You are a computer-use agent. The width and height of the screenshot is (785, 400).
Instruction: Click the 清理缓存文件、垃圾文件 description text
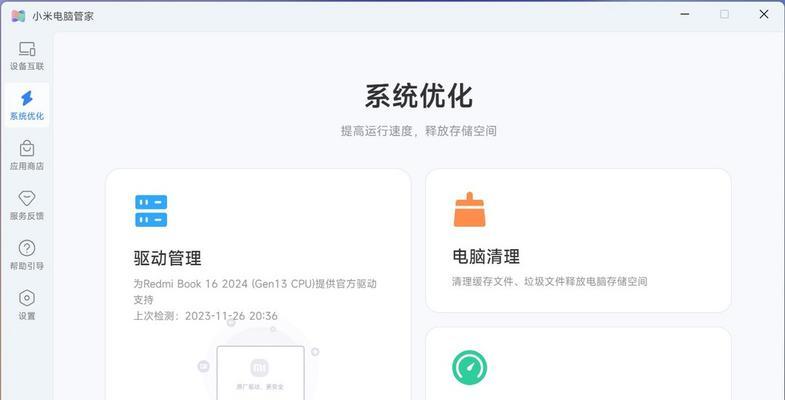550,281
